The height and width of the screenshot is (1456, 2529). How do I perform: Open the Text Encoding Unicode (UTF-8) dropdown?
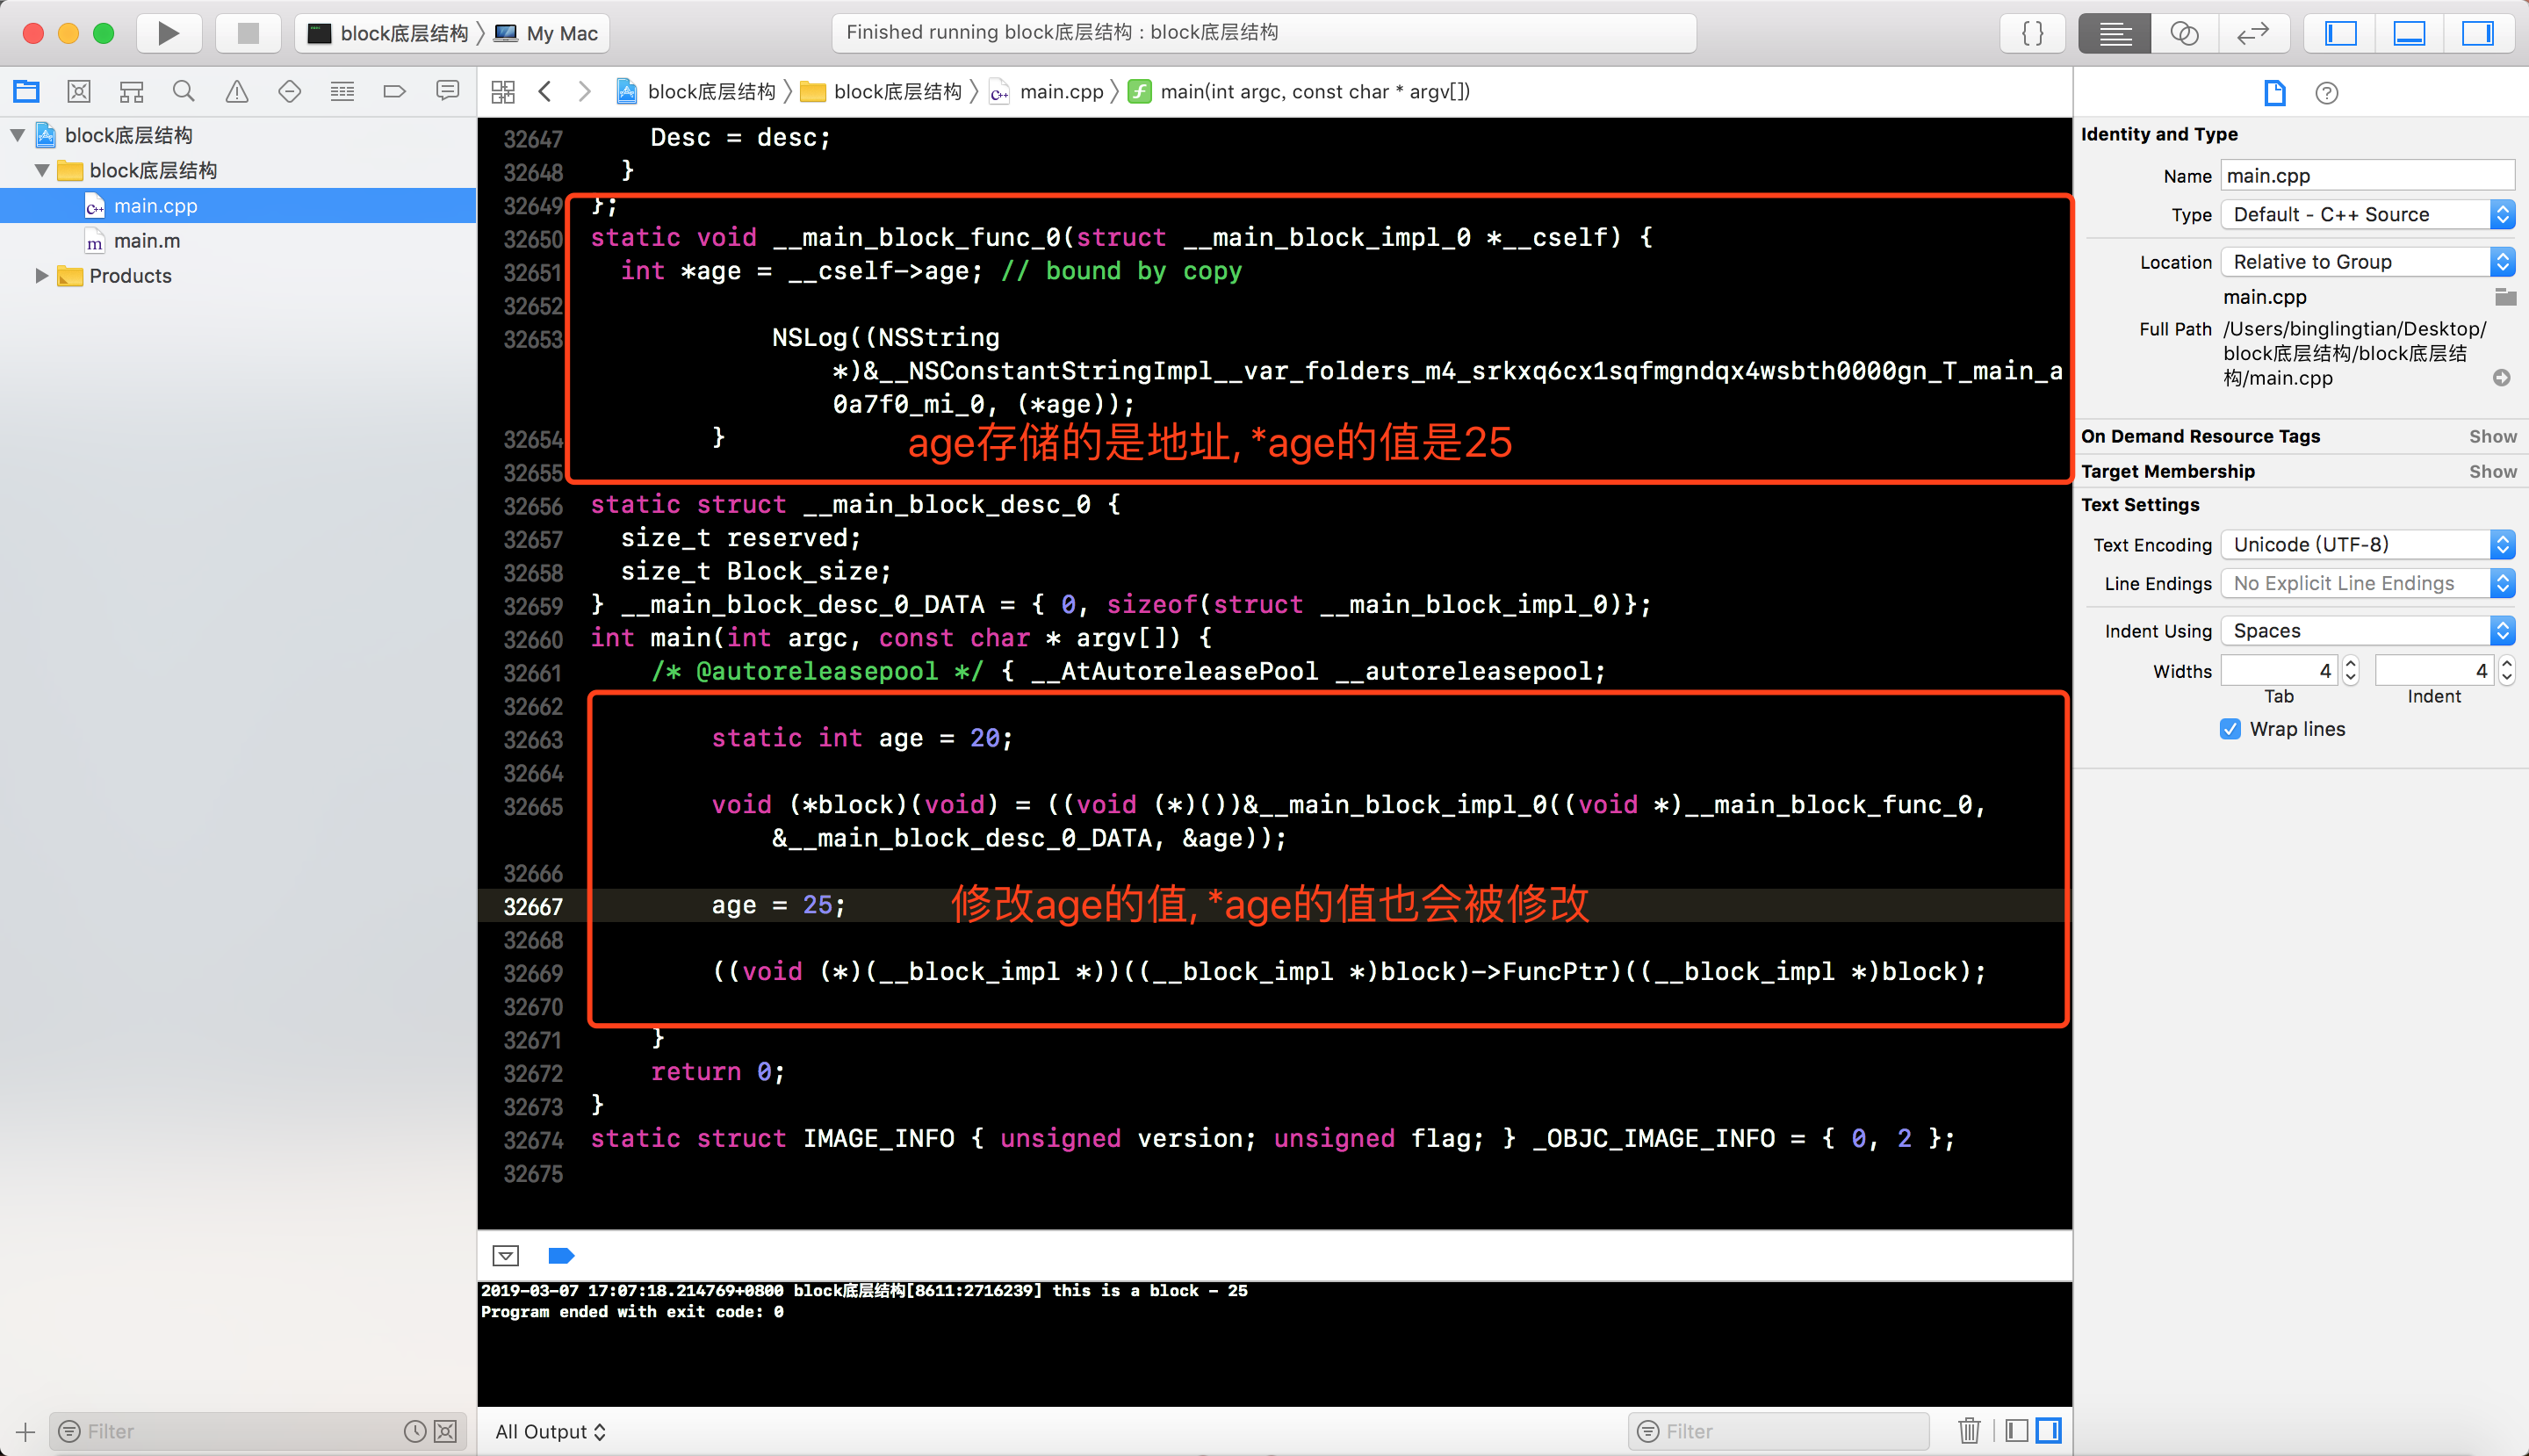pyautogui.click(x=2366, y=545)
